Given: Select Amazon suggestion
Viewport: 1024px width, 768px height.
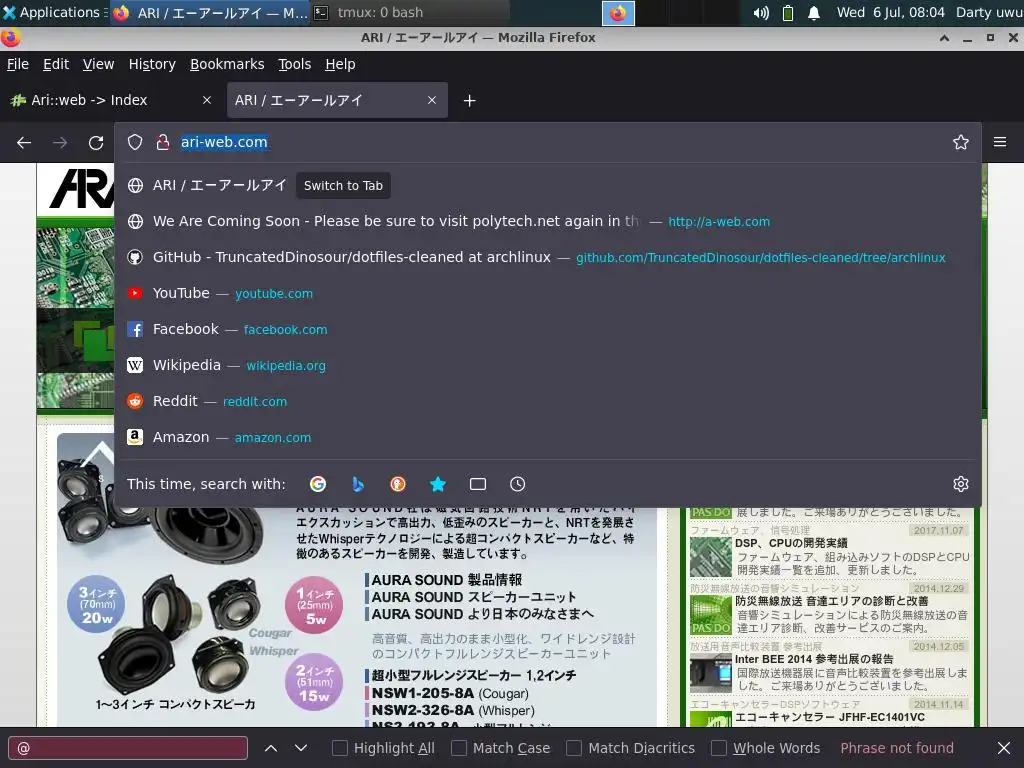Looking at the screenshot, I should point(547,437).
